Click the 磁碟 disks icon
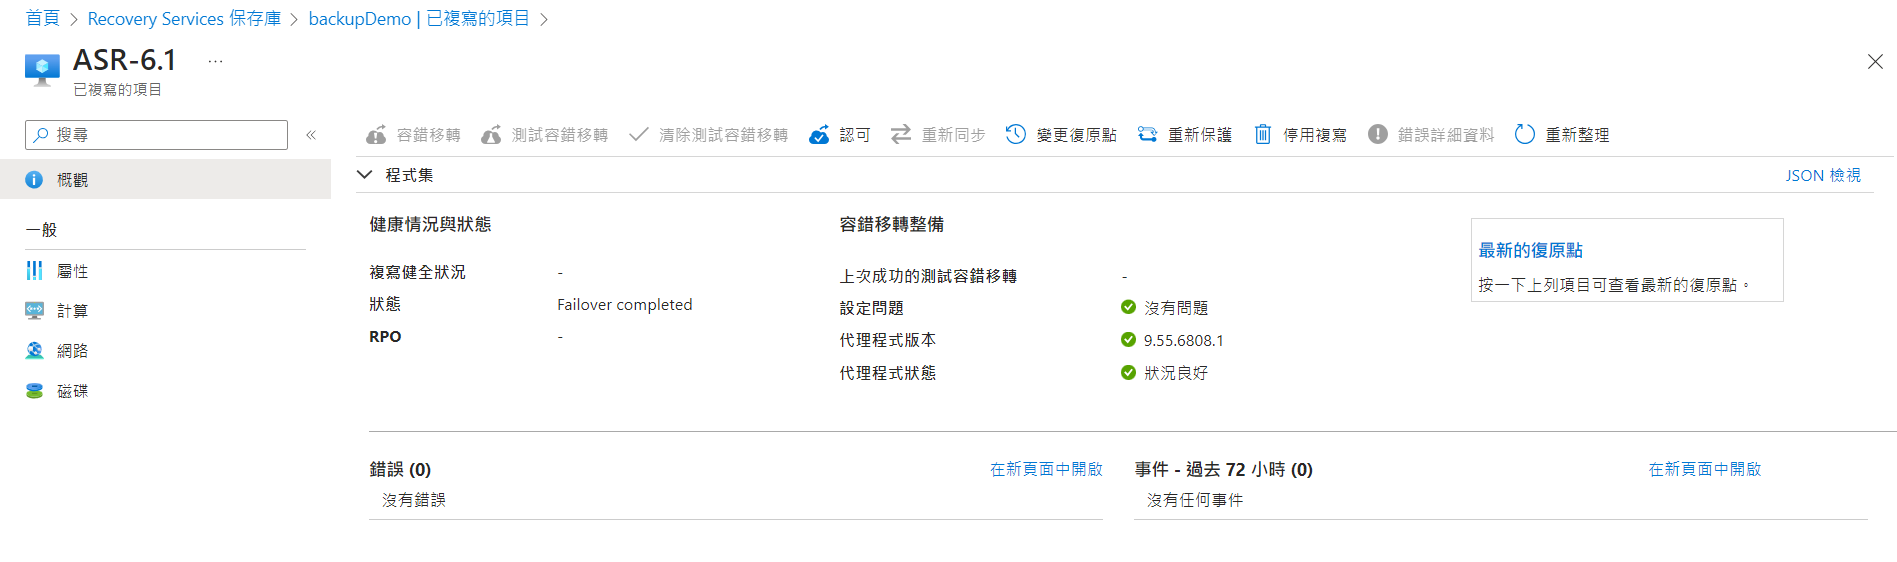1897x562 pixels. [x=34, y=391]
